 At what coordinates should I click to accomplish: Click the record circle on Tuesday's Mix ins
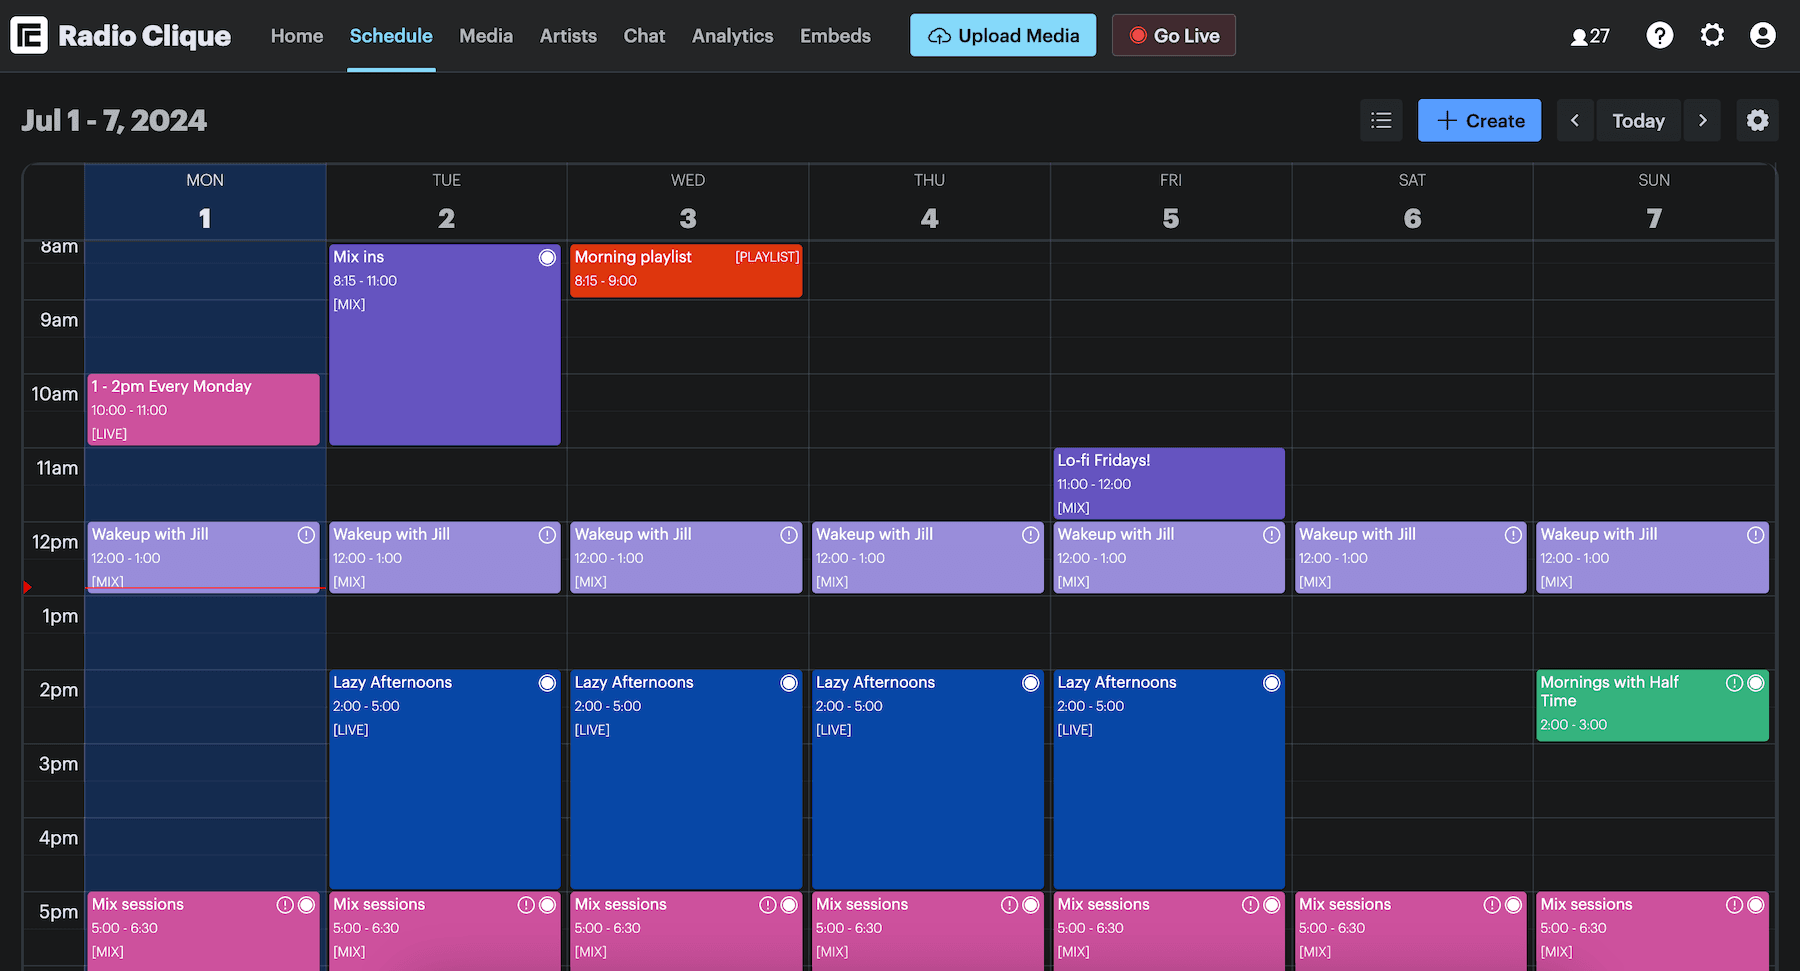547,257
